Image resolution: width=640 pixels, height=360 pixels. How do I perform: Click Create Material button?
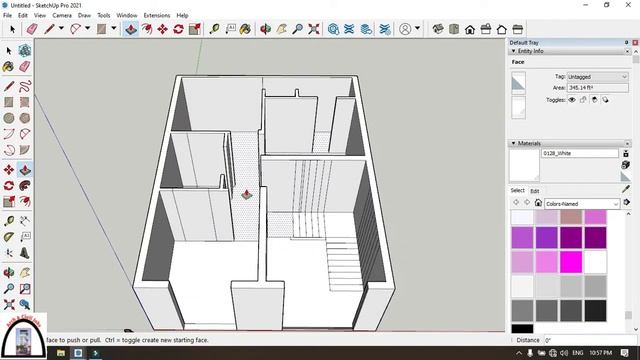(x=626, y=164)
